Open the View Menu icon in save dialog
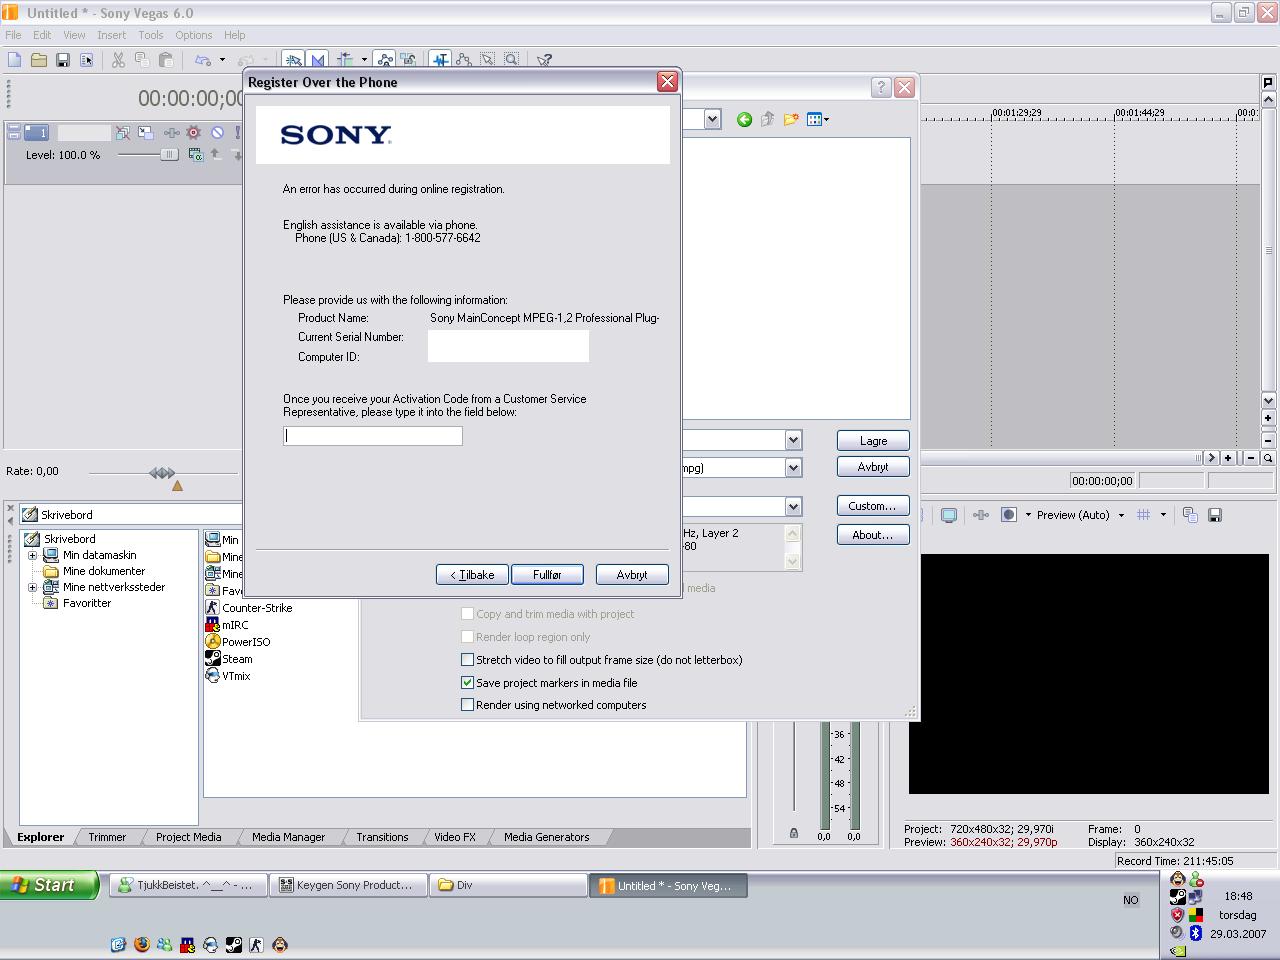 coord(818,120)
